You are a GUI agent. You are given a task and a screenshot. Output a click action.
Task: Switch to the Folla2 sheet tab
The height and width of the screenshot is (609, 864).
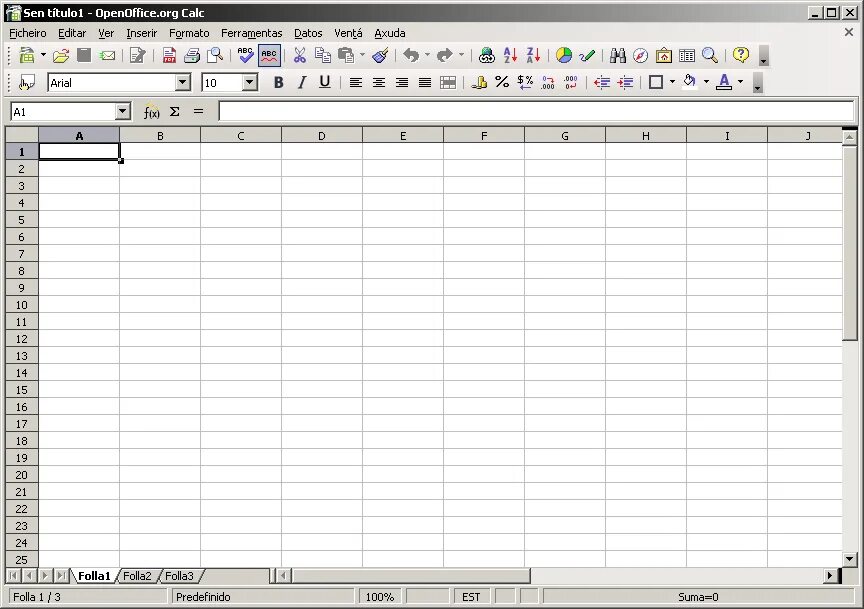tap(137, 576)
